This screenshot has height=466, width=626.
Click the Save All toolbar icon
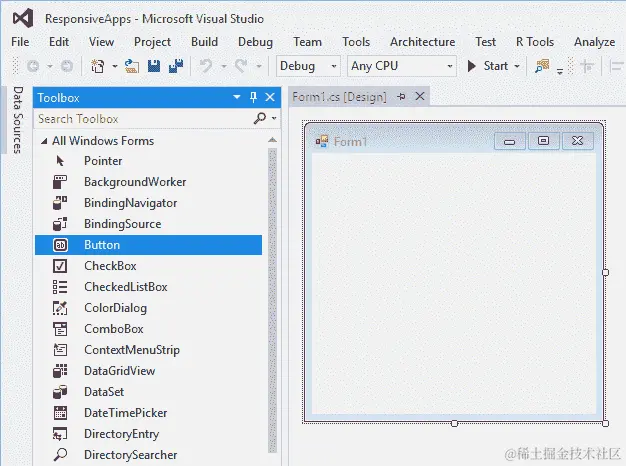176,66
